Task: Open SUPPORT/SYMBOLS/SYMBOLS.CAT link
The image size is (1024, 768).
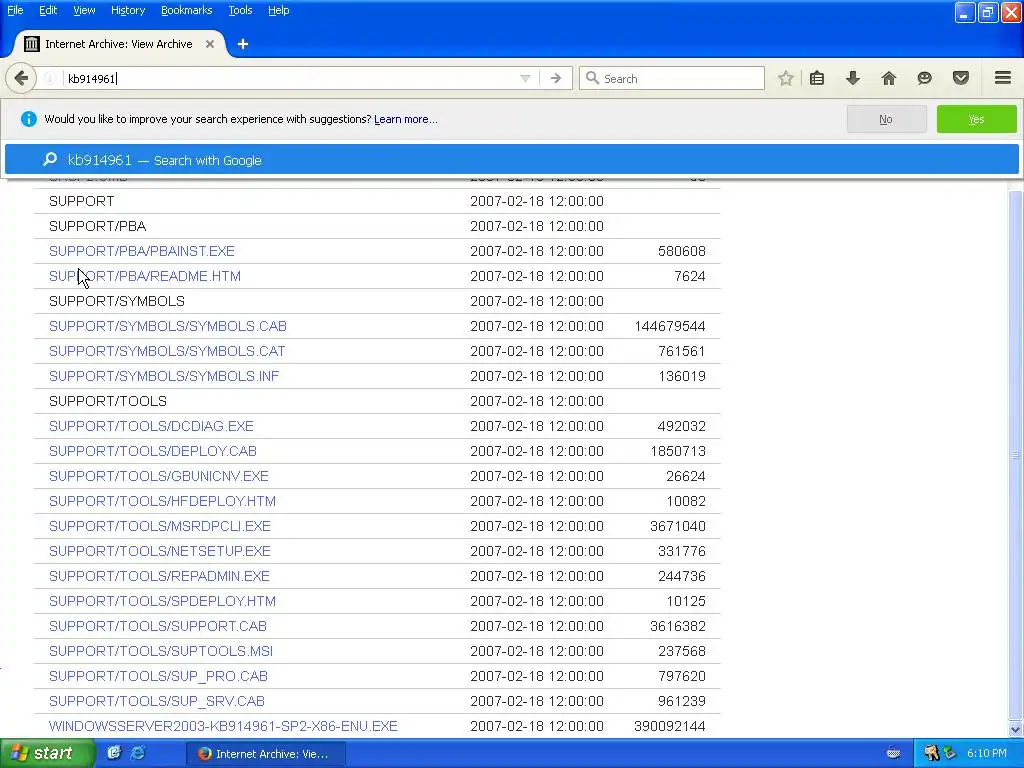Action: pyautogui.click(x=167, y=351)
